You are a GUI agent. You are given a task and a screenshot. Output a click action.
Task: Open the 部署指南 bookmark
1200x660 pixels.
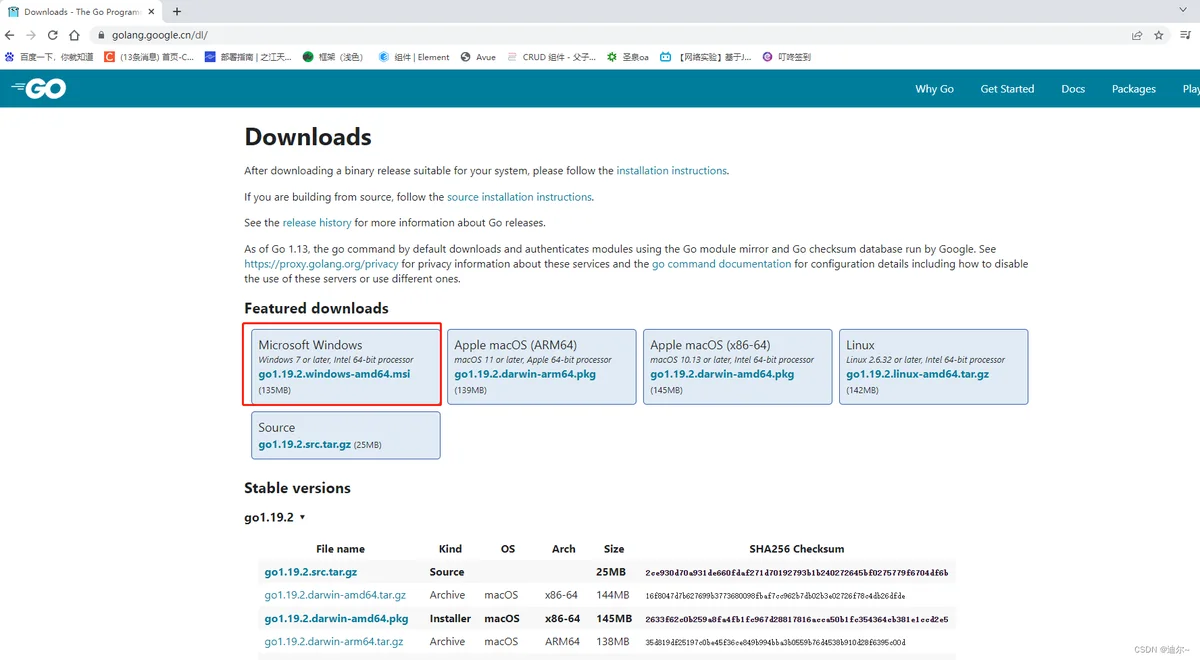(248, 57)
